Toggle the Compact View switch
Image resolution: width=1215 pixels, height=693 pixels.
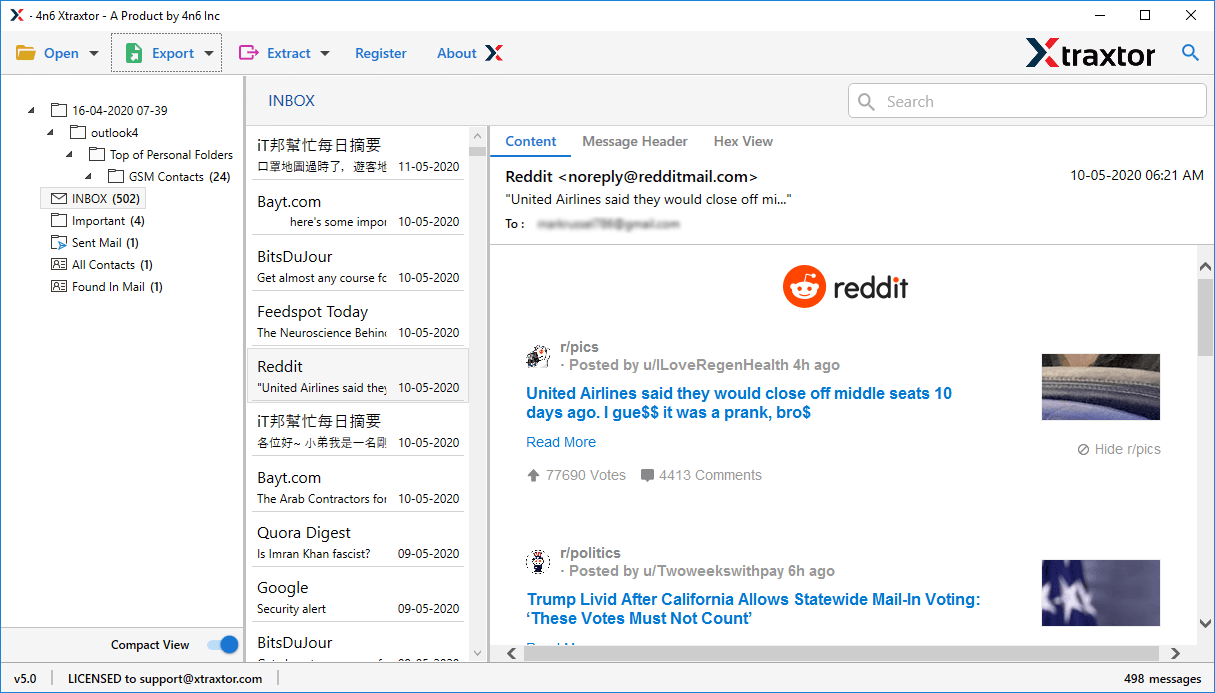[x=223, y=645]
